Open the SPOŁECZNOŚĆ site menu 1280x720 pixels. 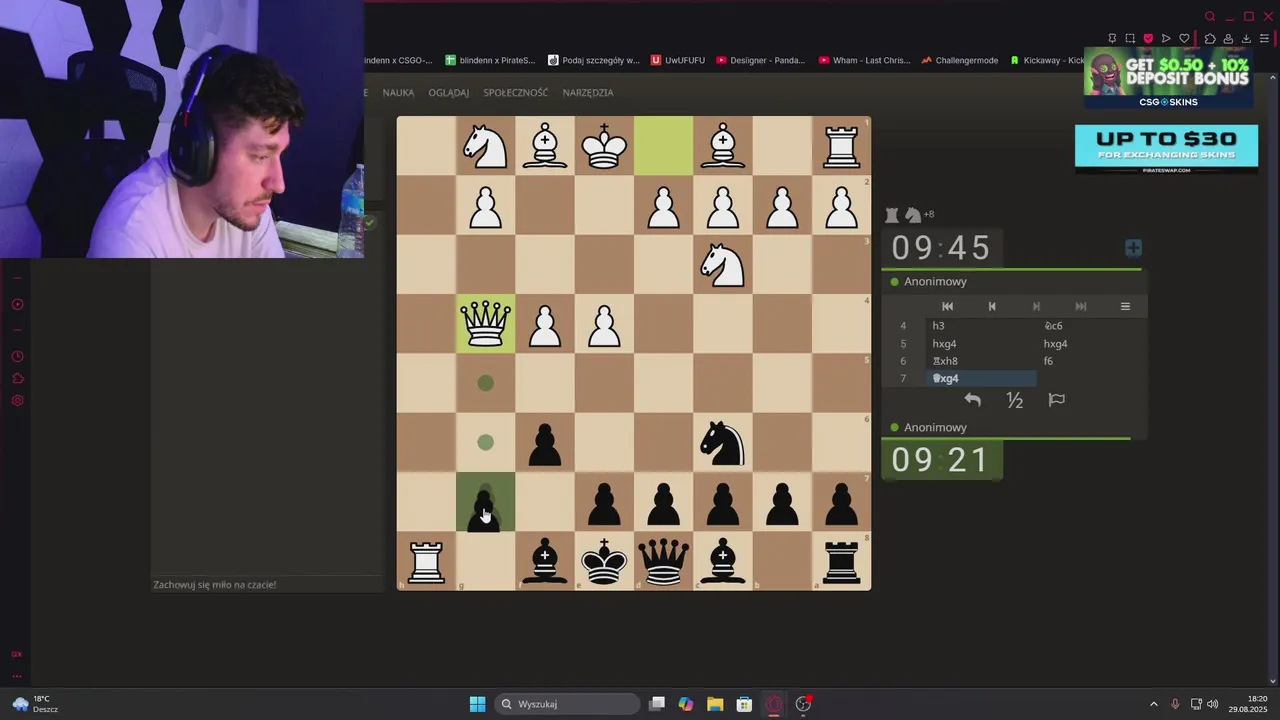[x=515, y=93]
